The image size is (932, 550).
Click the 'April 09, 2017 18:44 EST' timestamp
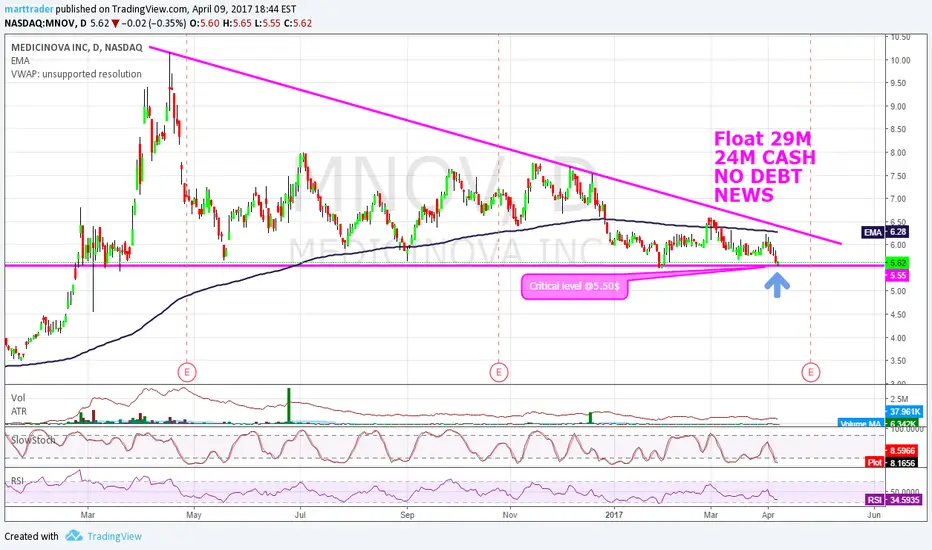(244, 9)
